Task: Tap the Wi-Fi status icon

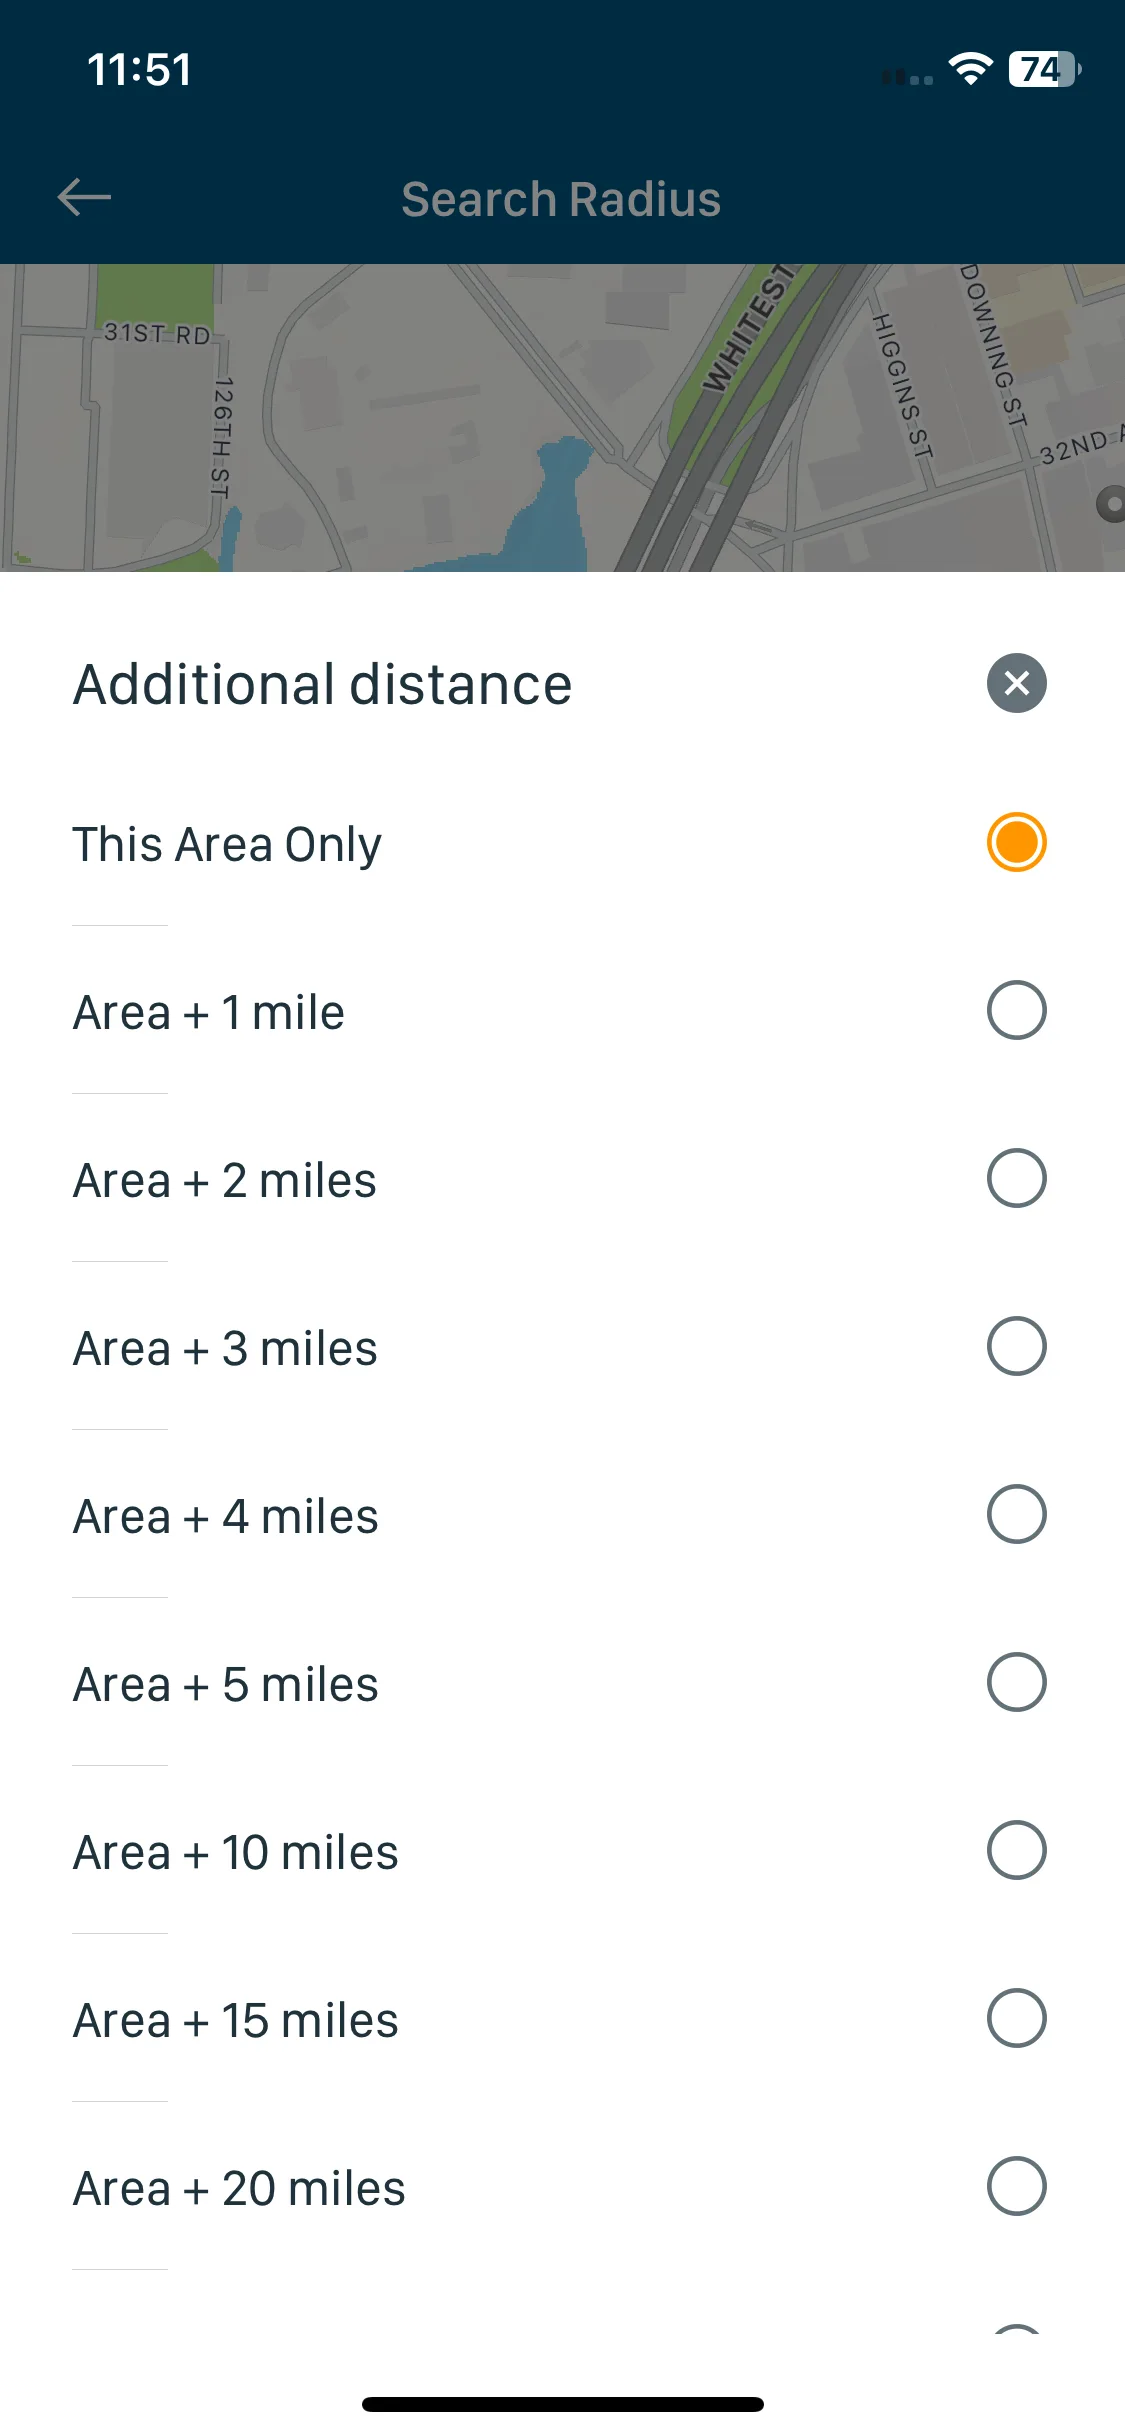Action: click(x=970, y=69)
